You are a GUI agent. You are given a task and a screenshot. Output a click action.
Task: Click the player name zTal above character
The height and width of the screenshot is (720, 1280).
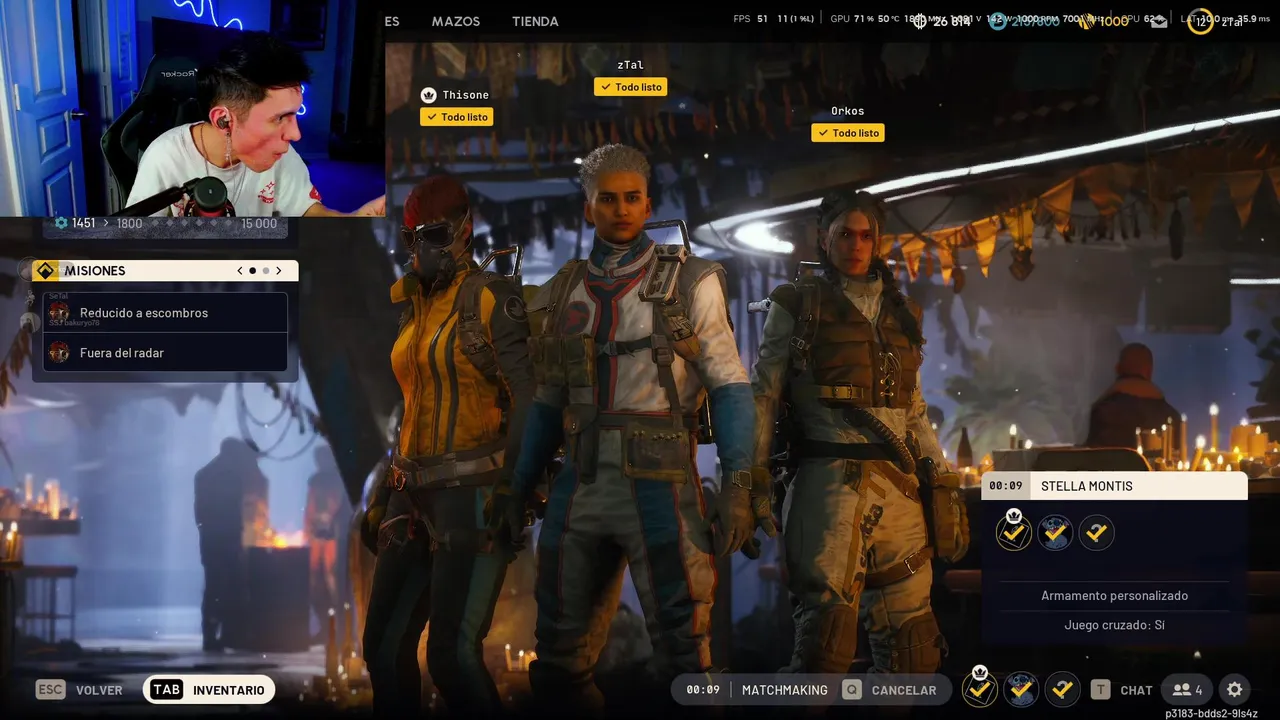[x=630, y=65]
